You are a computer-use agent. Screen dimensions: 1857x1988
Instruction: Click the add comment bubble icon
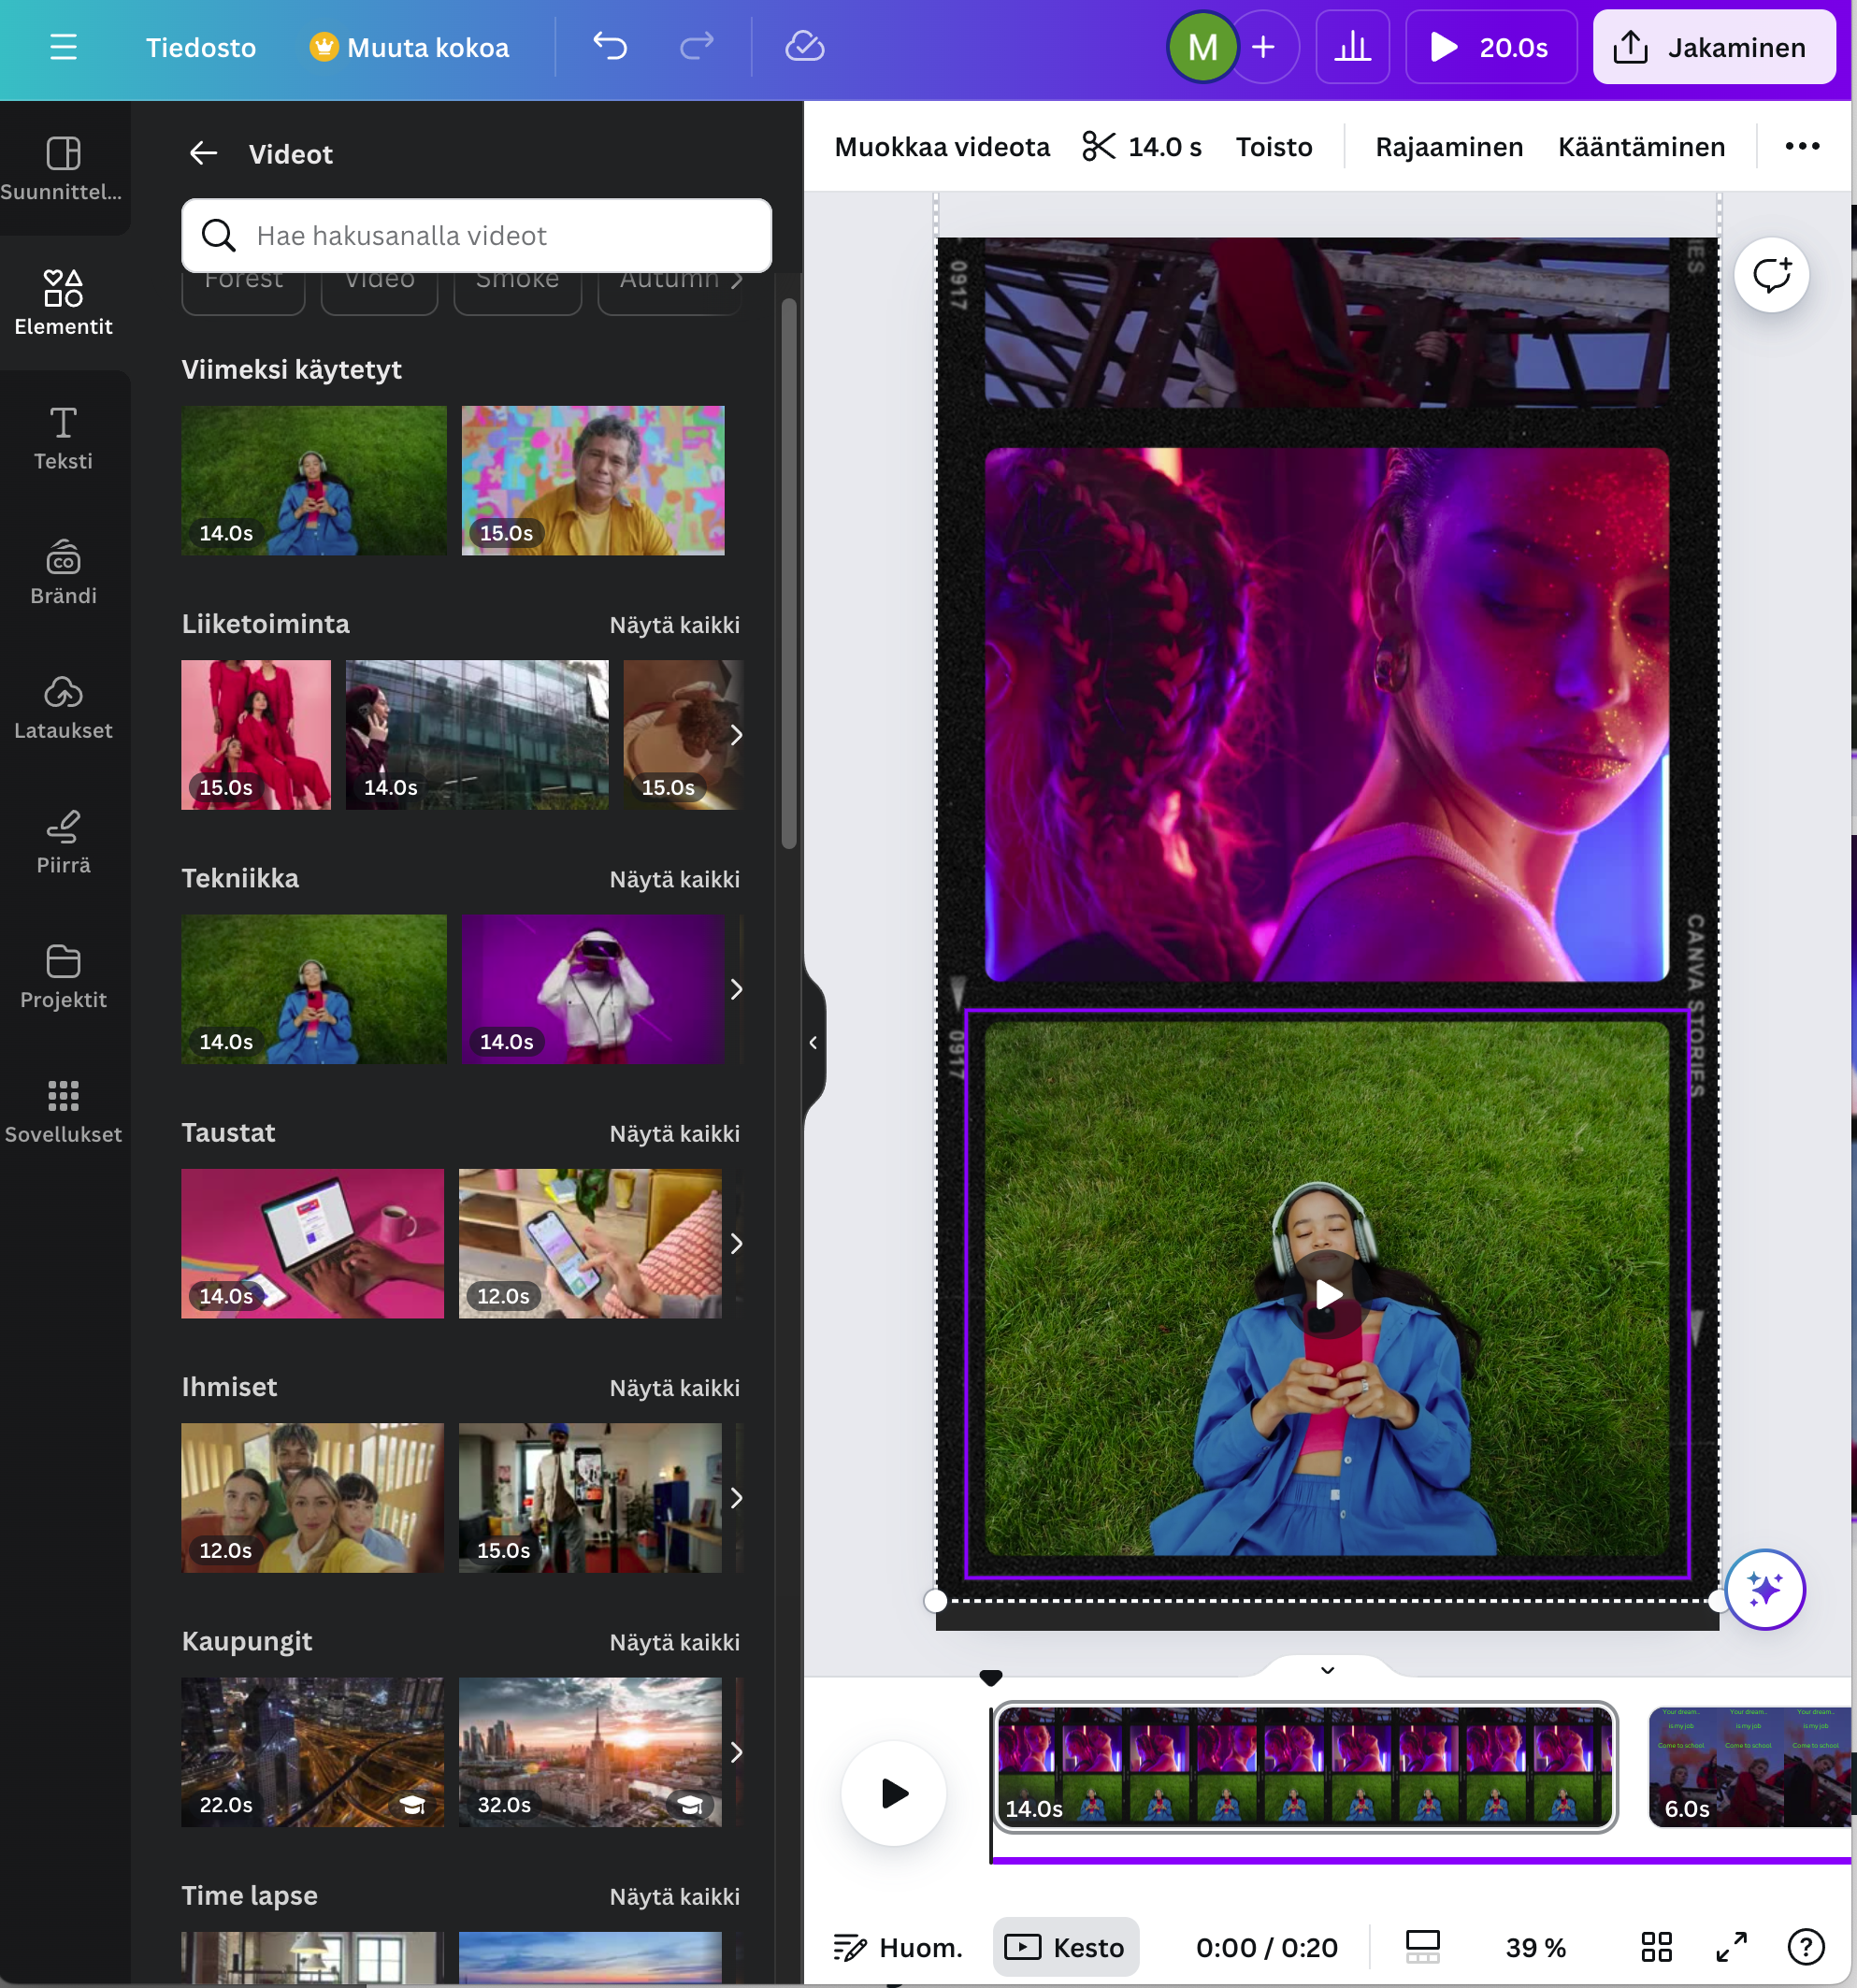click(1770, 275)
